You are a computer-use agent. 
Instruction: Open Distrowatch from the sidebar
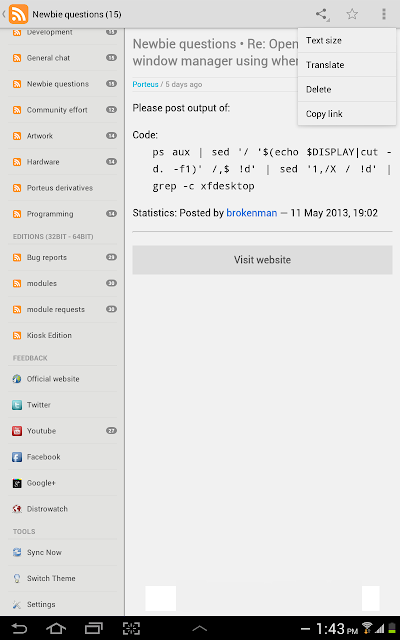coord(62,509)
